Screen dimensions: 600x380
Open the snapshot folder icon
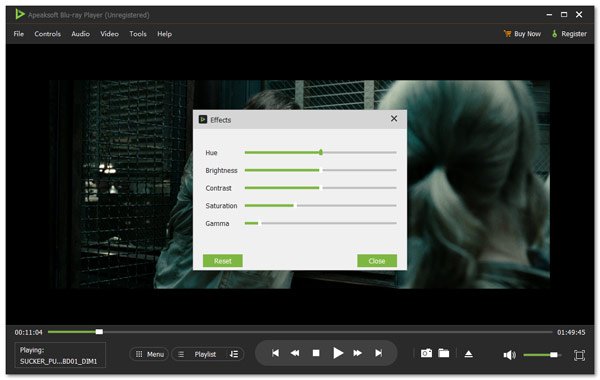tap(444, 353)
